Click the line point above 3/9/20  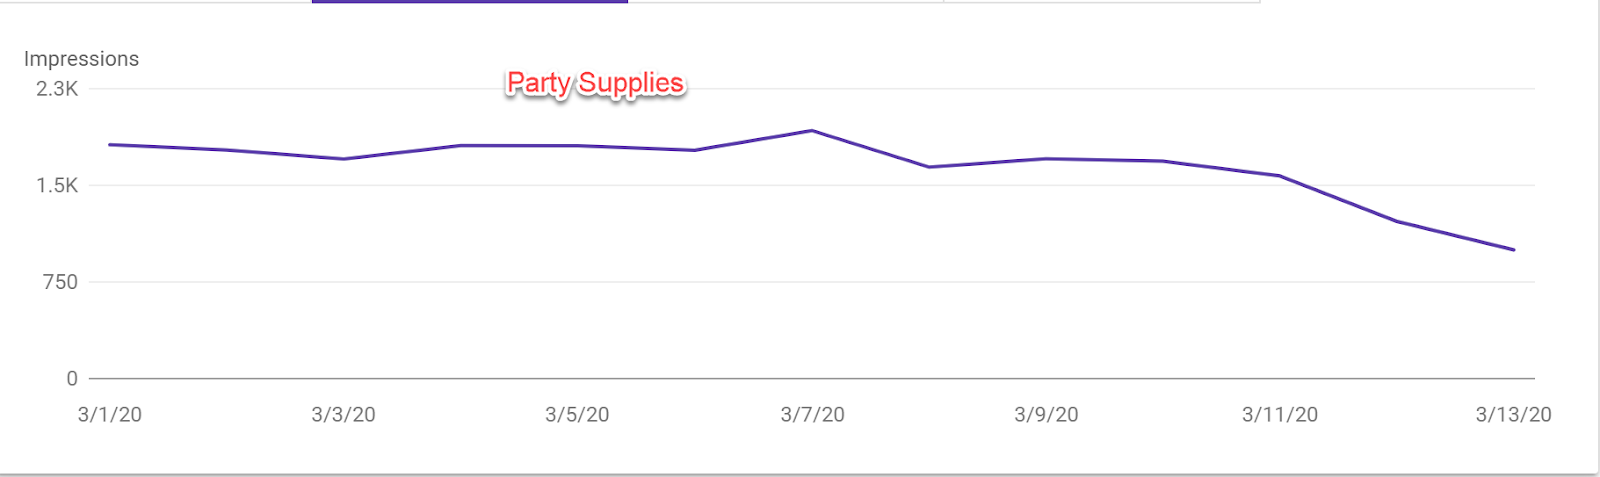pos(1046,158)
